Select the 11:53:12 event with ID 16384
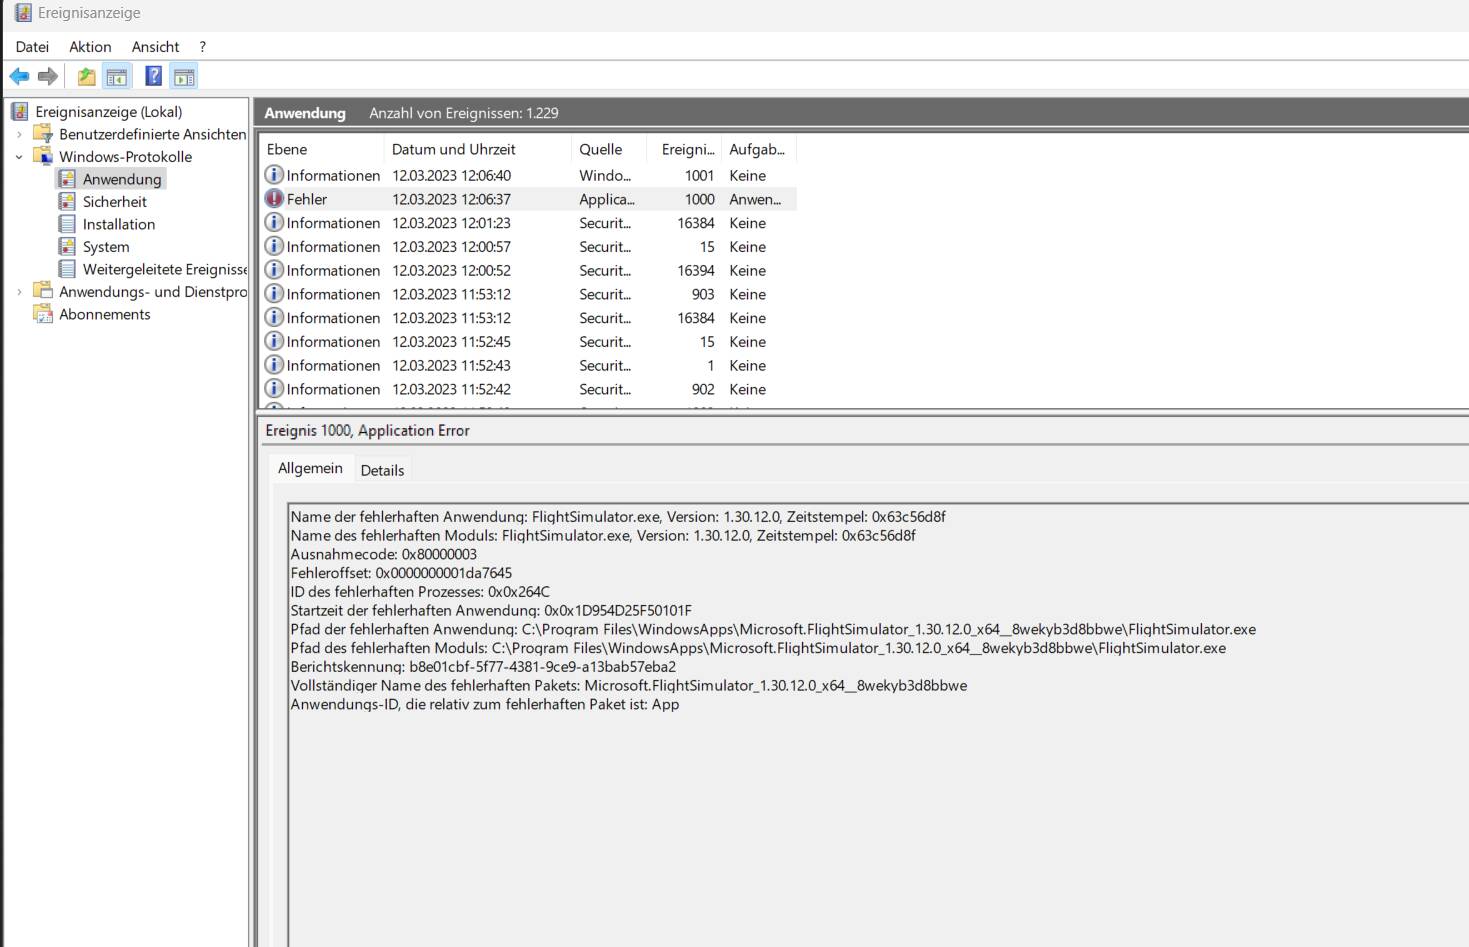Viewport: 1469px width, 947px height. pyautogui.click(x=529, y=318)
